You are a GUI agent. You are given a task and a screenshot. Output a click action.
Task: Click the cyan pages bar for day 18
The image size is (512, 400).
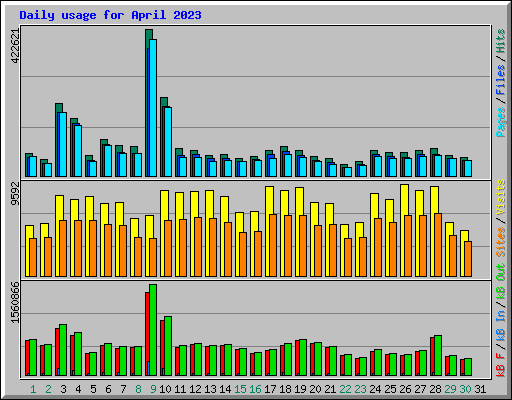(x=288, y=165)
